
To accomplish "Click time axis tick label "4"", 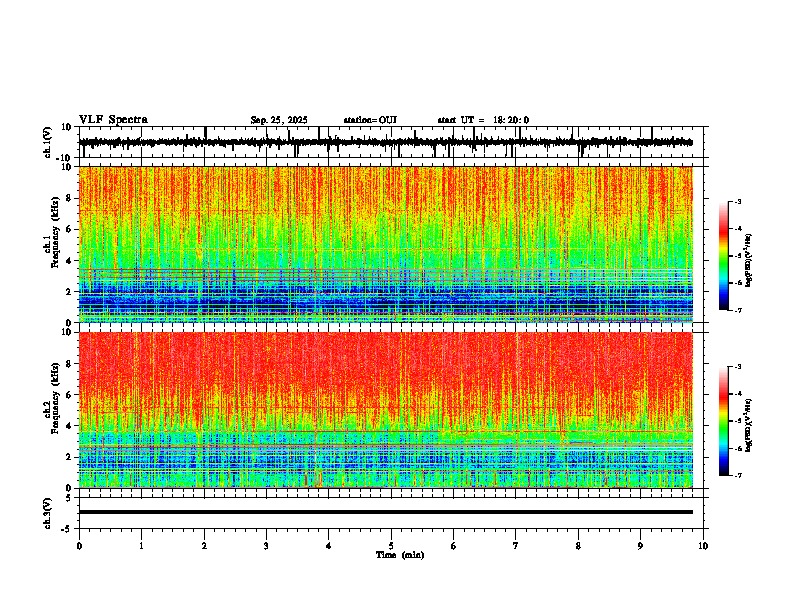I will click(328, 546).
